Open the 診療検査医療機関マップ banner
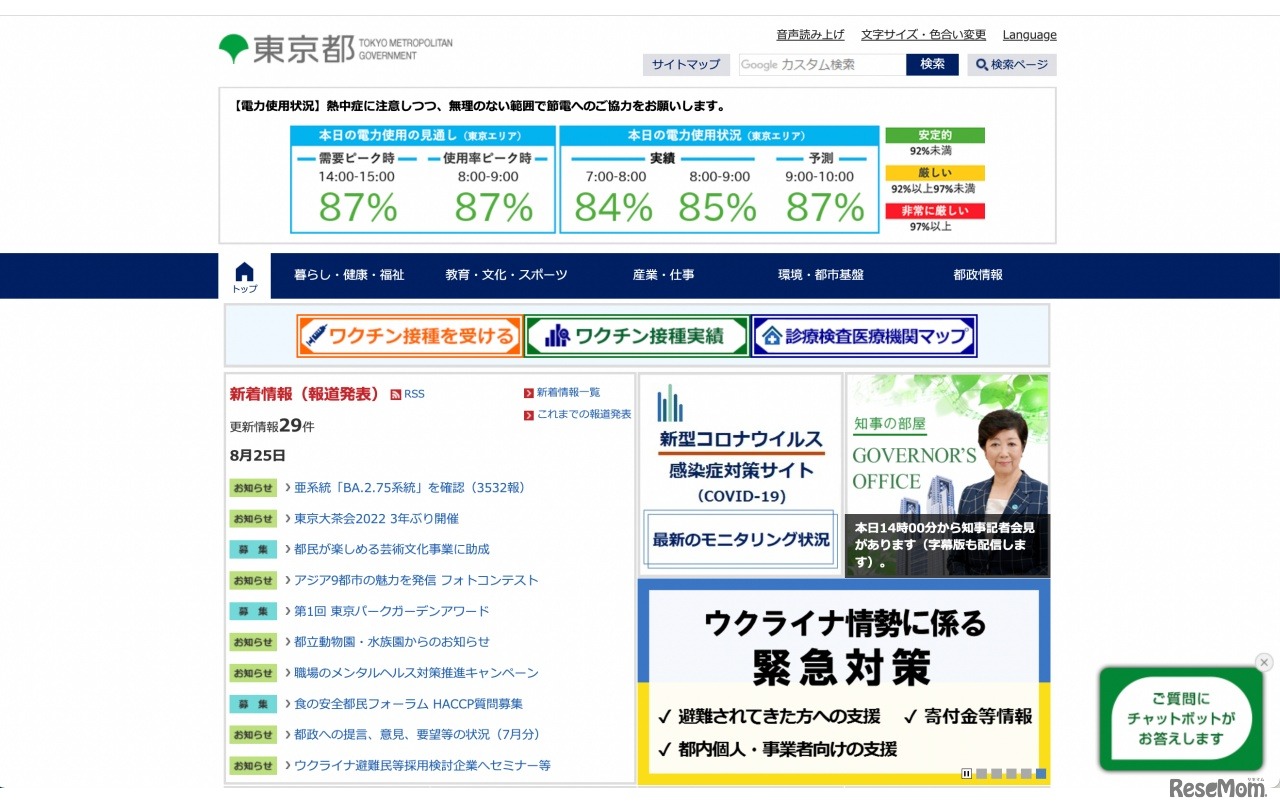The image size is (1280, 811). tap(865, 336)
